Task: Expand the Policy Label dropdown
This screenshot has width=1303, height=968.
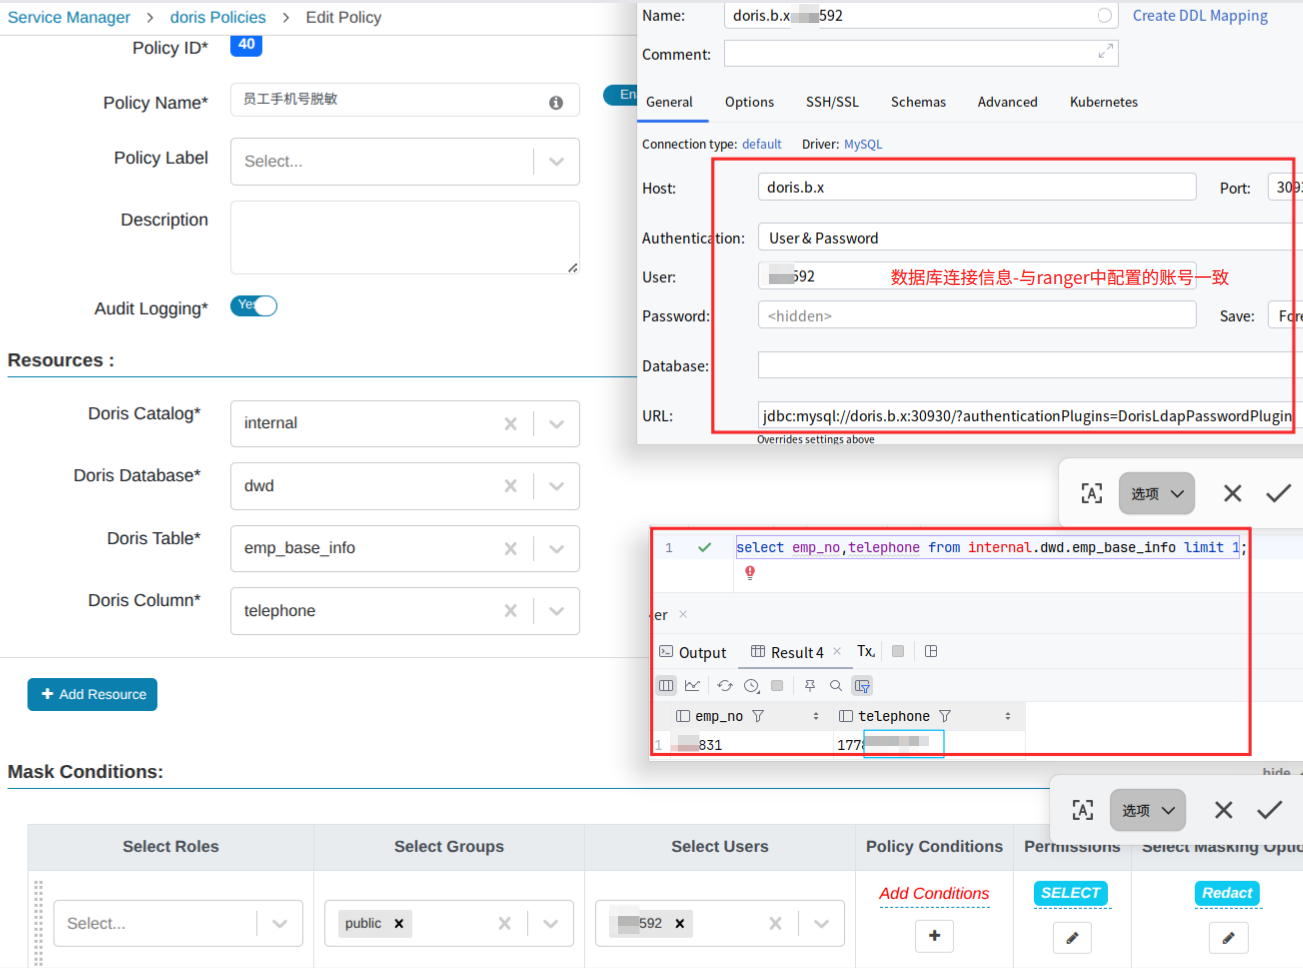Action: (x=557, y=161)
